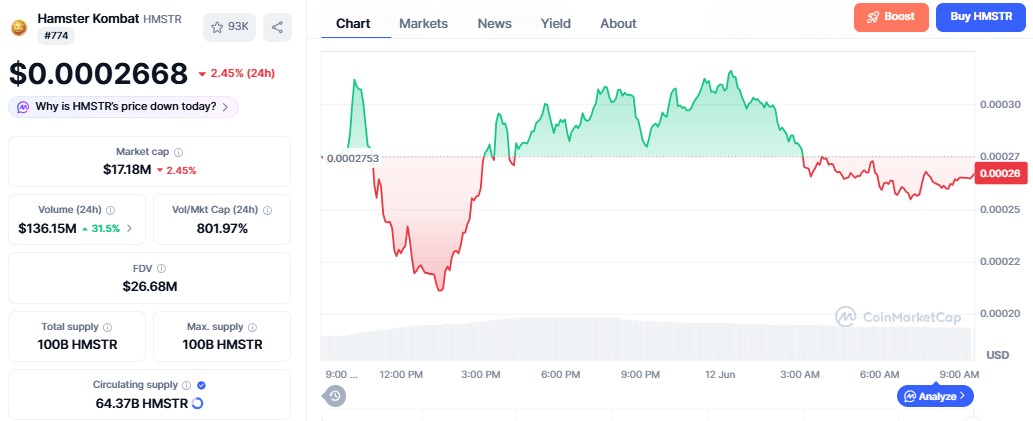Expand 'Why is HMSTR's price down today?'
1033x421 pixels.
tap(123, 107)
